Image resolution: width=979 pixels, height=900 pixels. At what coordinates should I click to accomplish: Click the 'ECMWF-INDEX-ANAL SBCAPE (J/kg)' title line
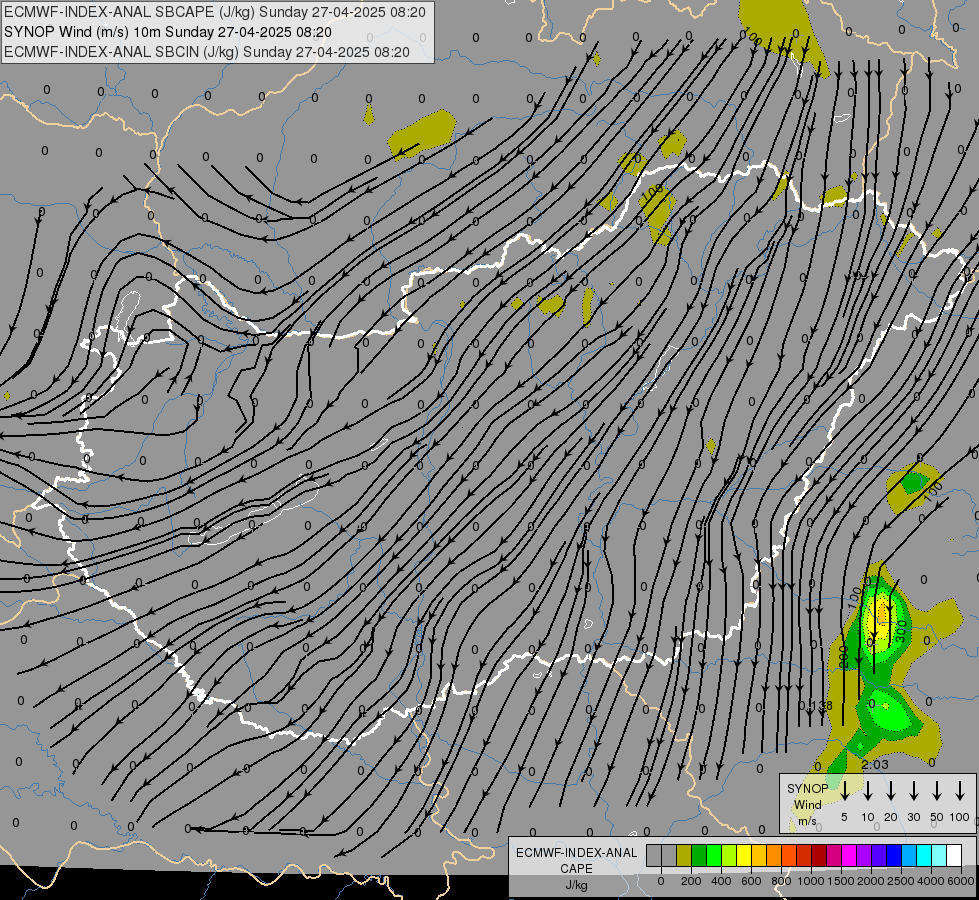coord(215,12)
